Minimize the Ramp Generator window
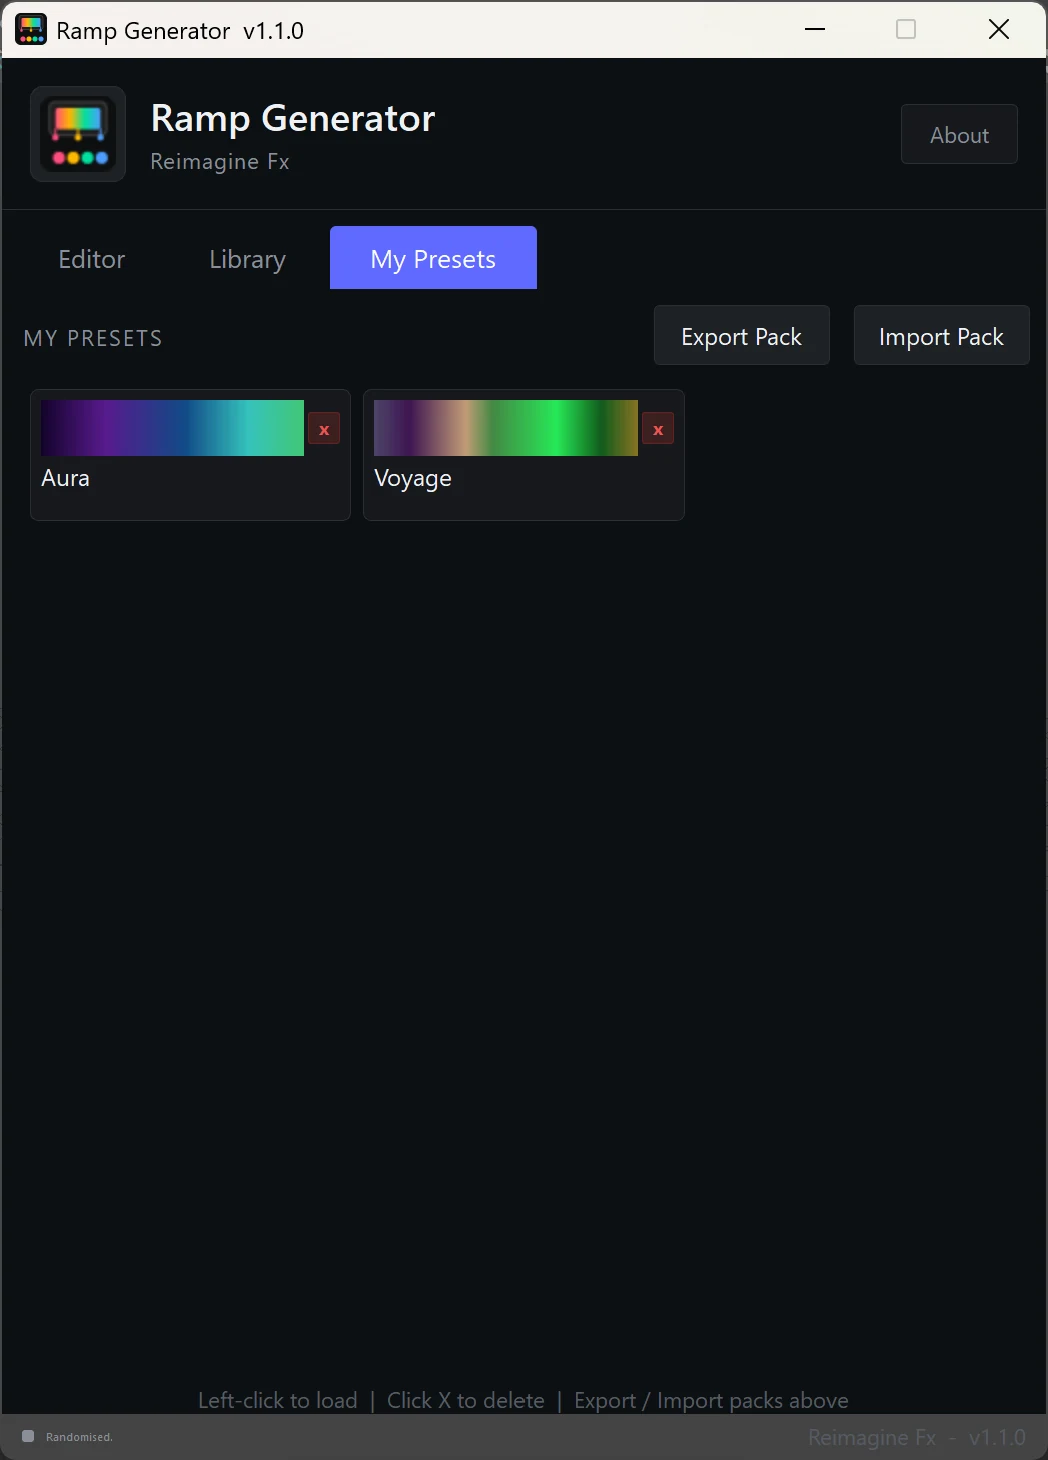The width and height of the screenshot is (1048, 1460). click(815, 29)
